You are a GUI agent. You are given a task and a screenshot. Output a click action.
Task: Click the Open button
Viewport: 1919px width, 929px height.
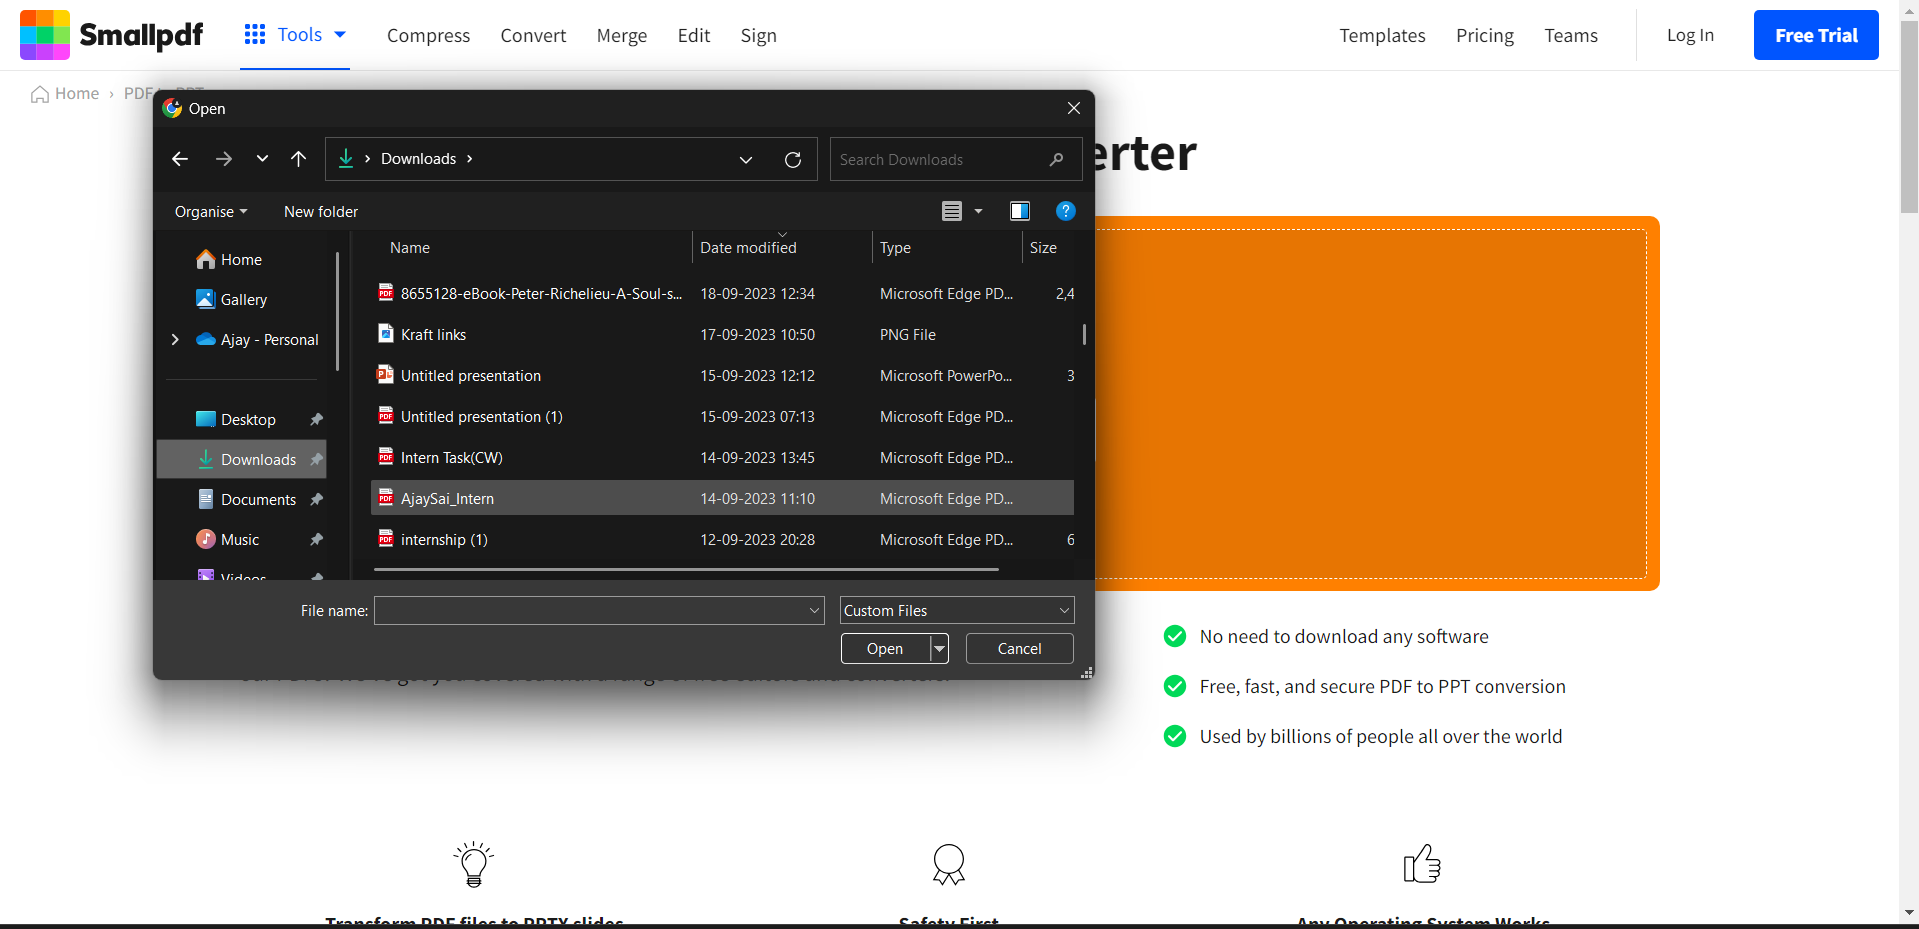885,649
